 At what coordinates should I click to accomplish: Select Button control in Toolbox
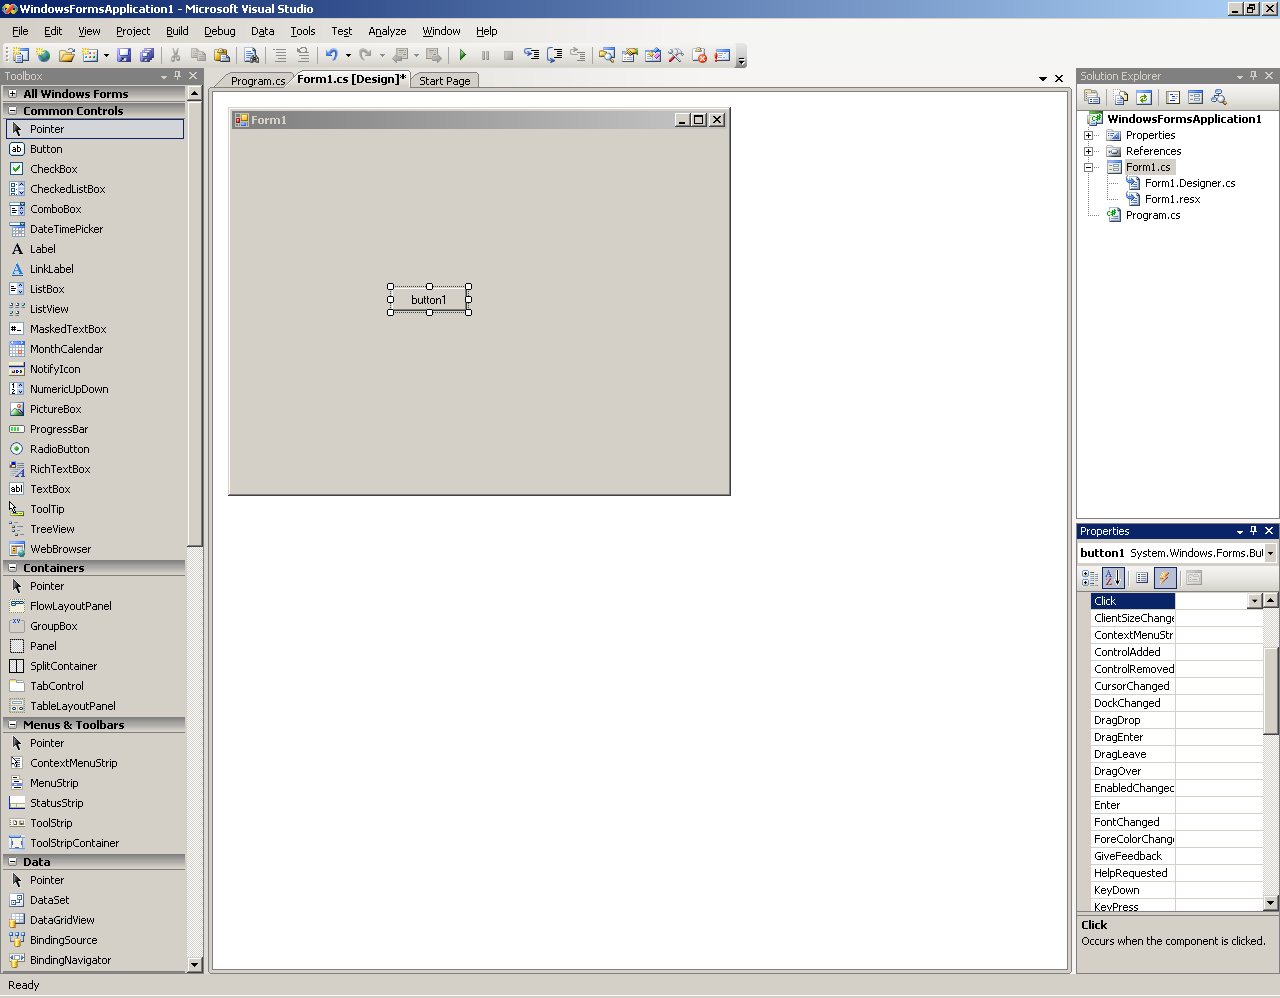tap(95, 149)
